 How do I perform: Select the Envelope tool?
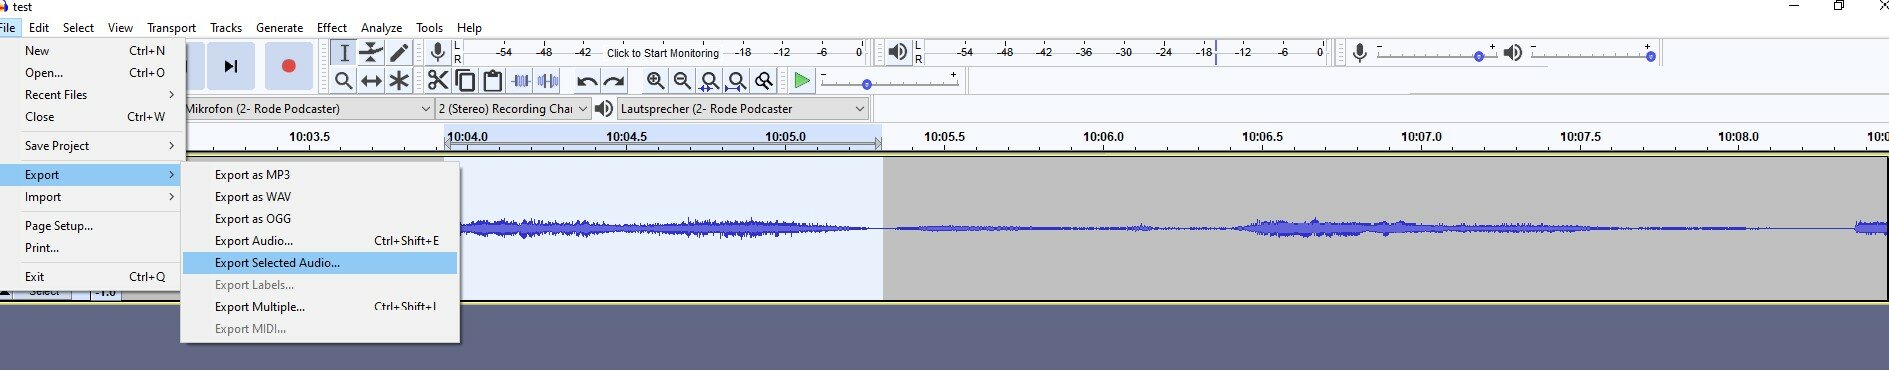coord(371,53)
